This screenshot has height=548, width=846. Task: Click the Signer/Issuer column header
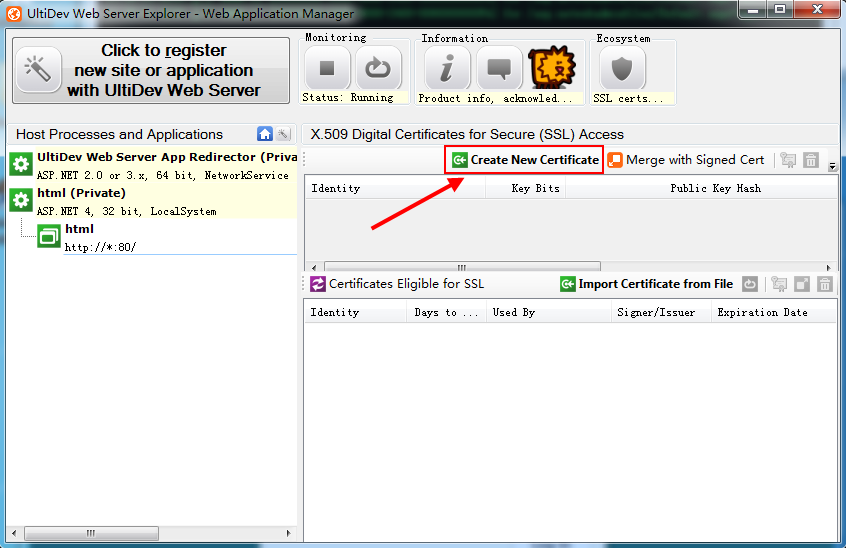point(661,312)
